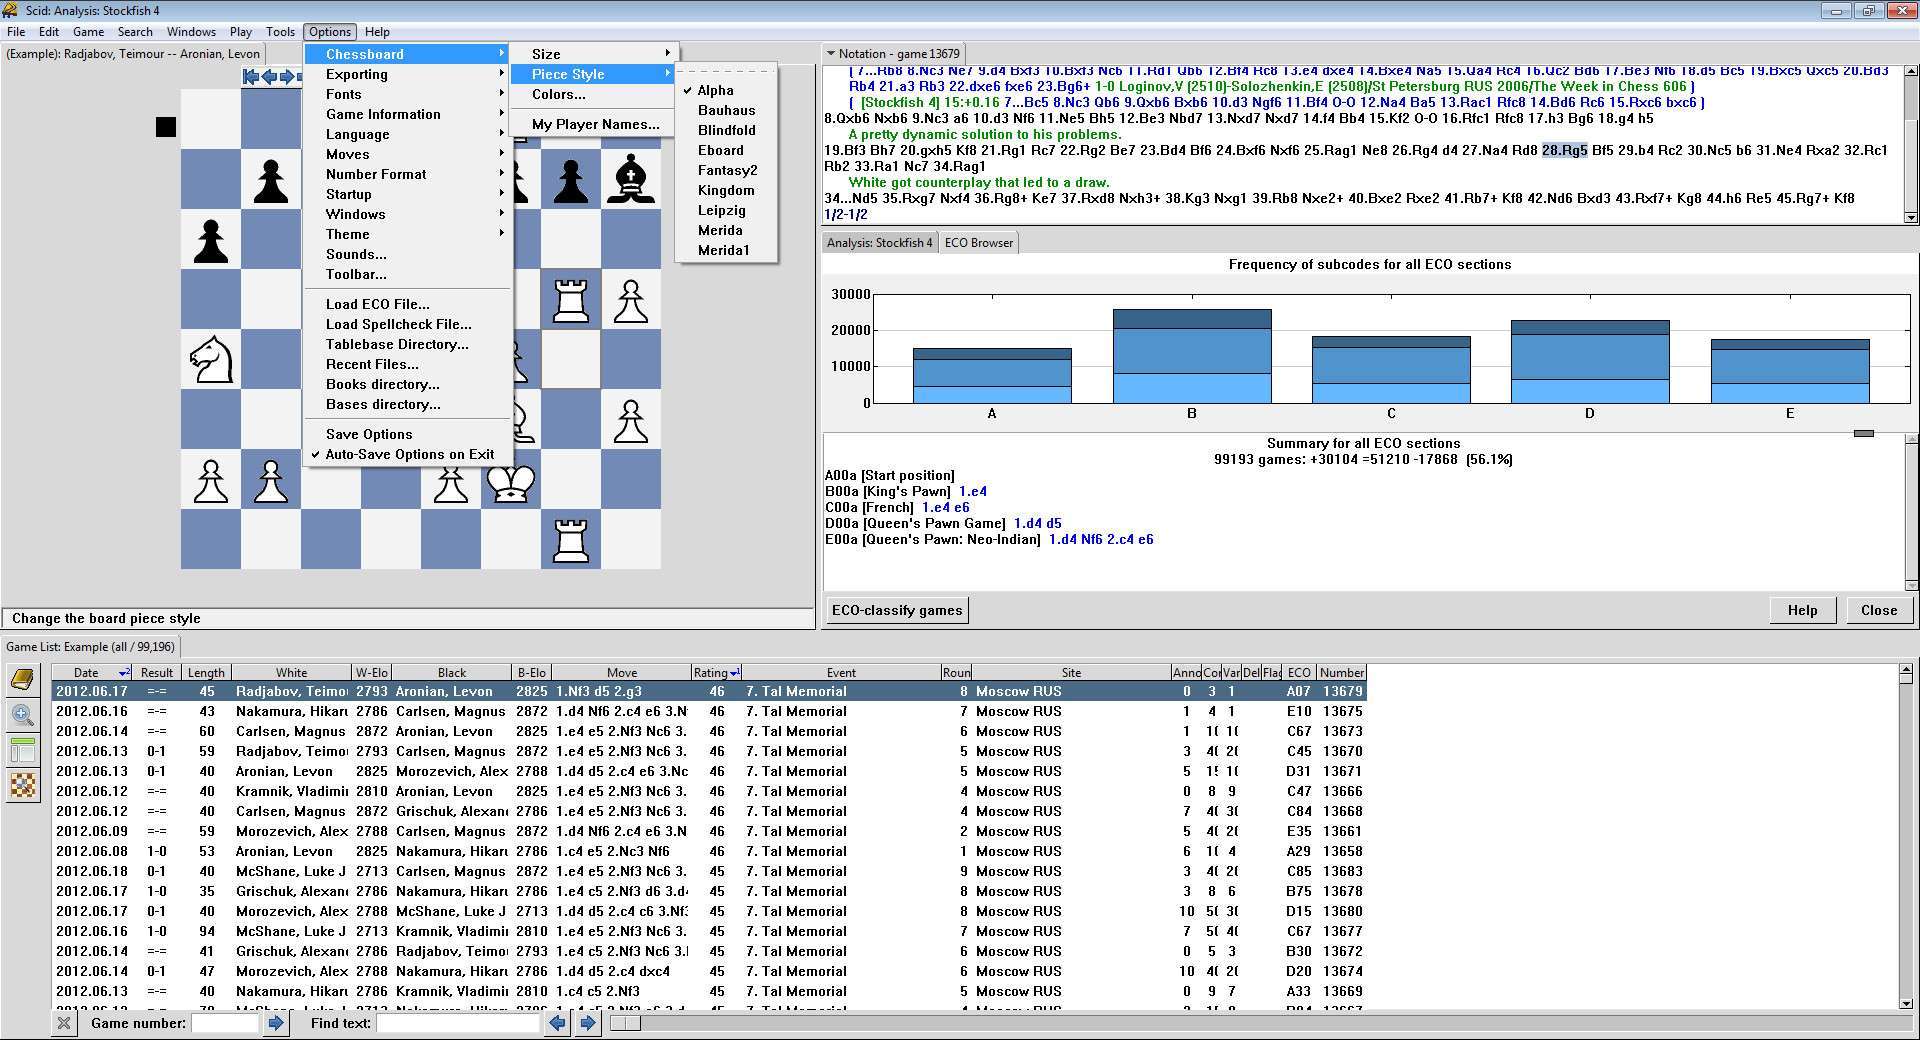
Task: Jump to the start of the game
Action: pos(252,75)
